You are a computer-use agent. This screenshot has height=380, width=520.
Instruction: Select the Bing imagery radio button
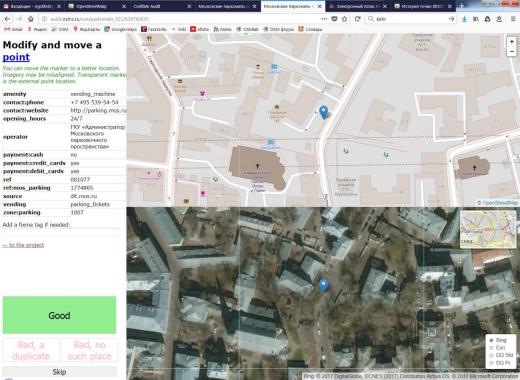[491, 340]
